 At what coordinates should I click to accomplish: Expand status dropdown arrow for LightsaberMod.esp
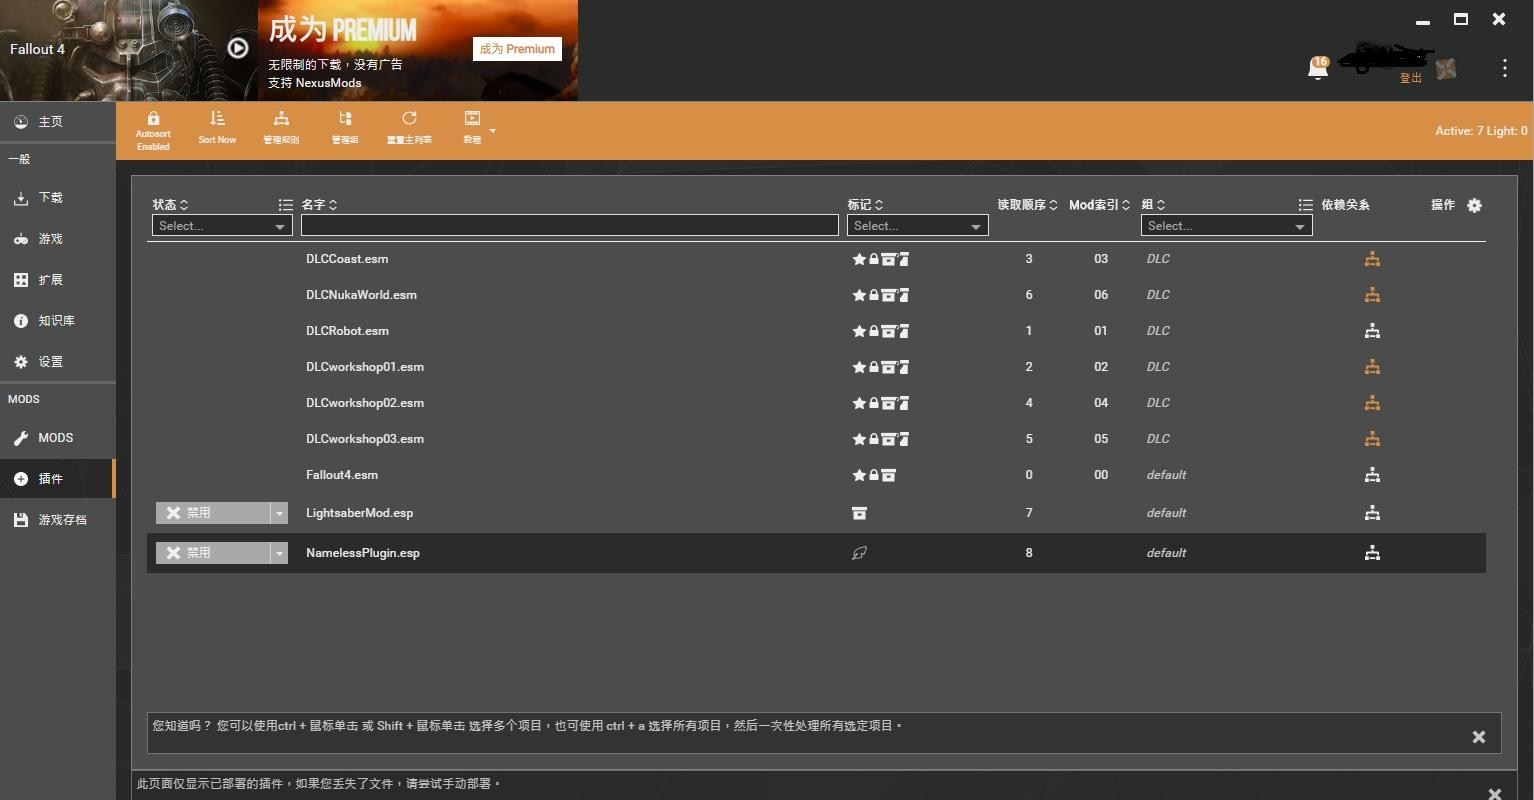pyautogui.click(x=279, y=513)
